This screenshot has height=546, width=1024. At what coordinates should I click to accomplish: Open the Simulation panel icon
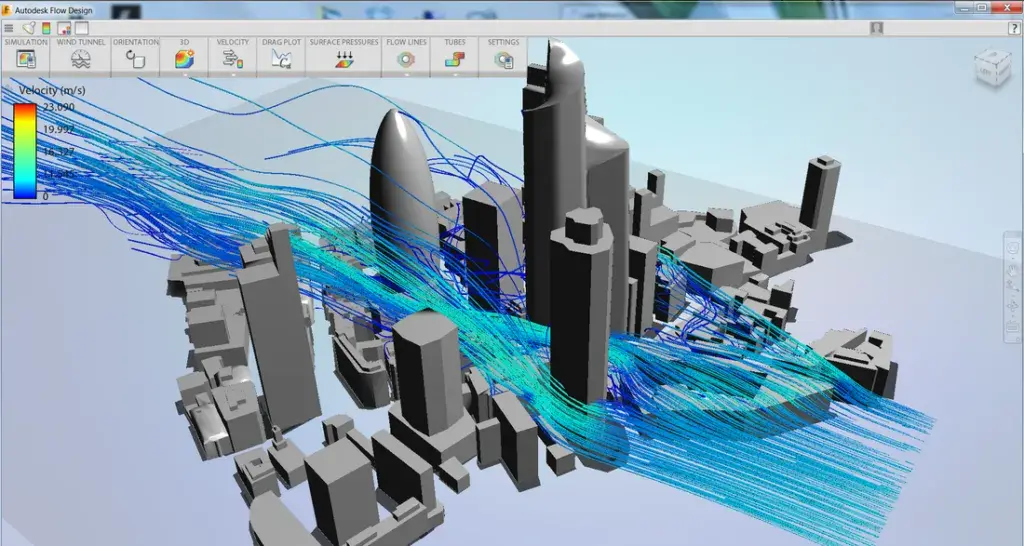pyautogui.click(x=26, y=59)
